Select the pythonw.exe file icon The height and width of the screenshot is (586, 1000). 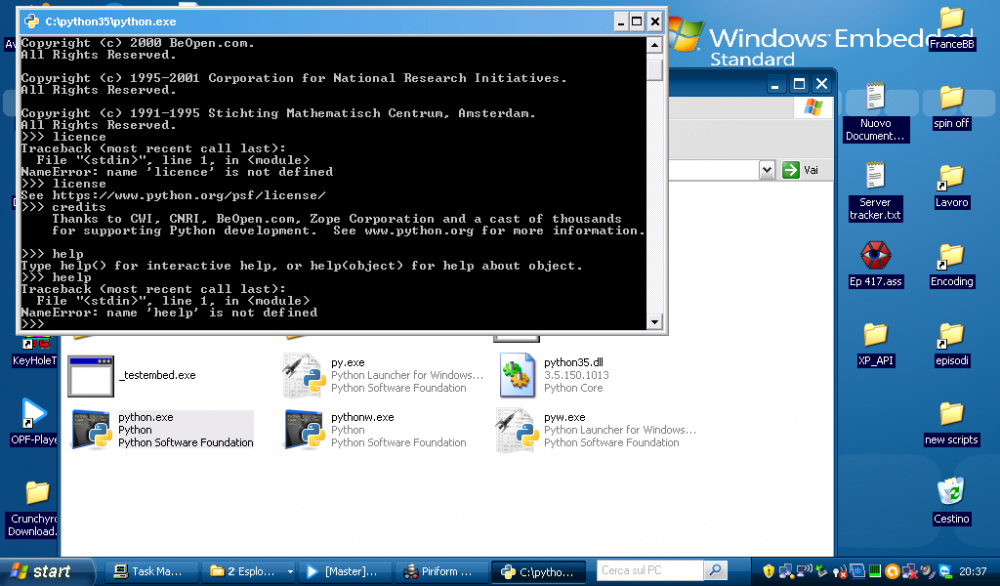(304, 429)
